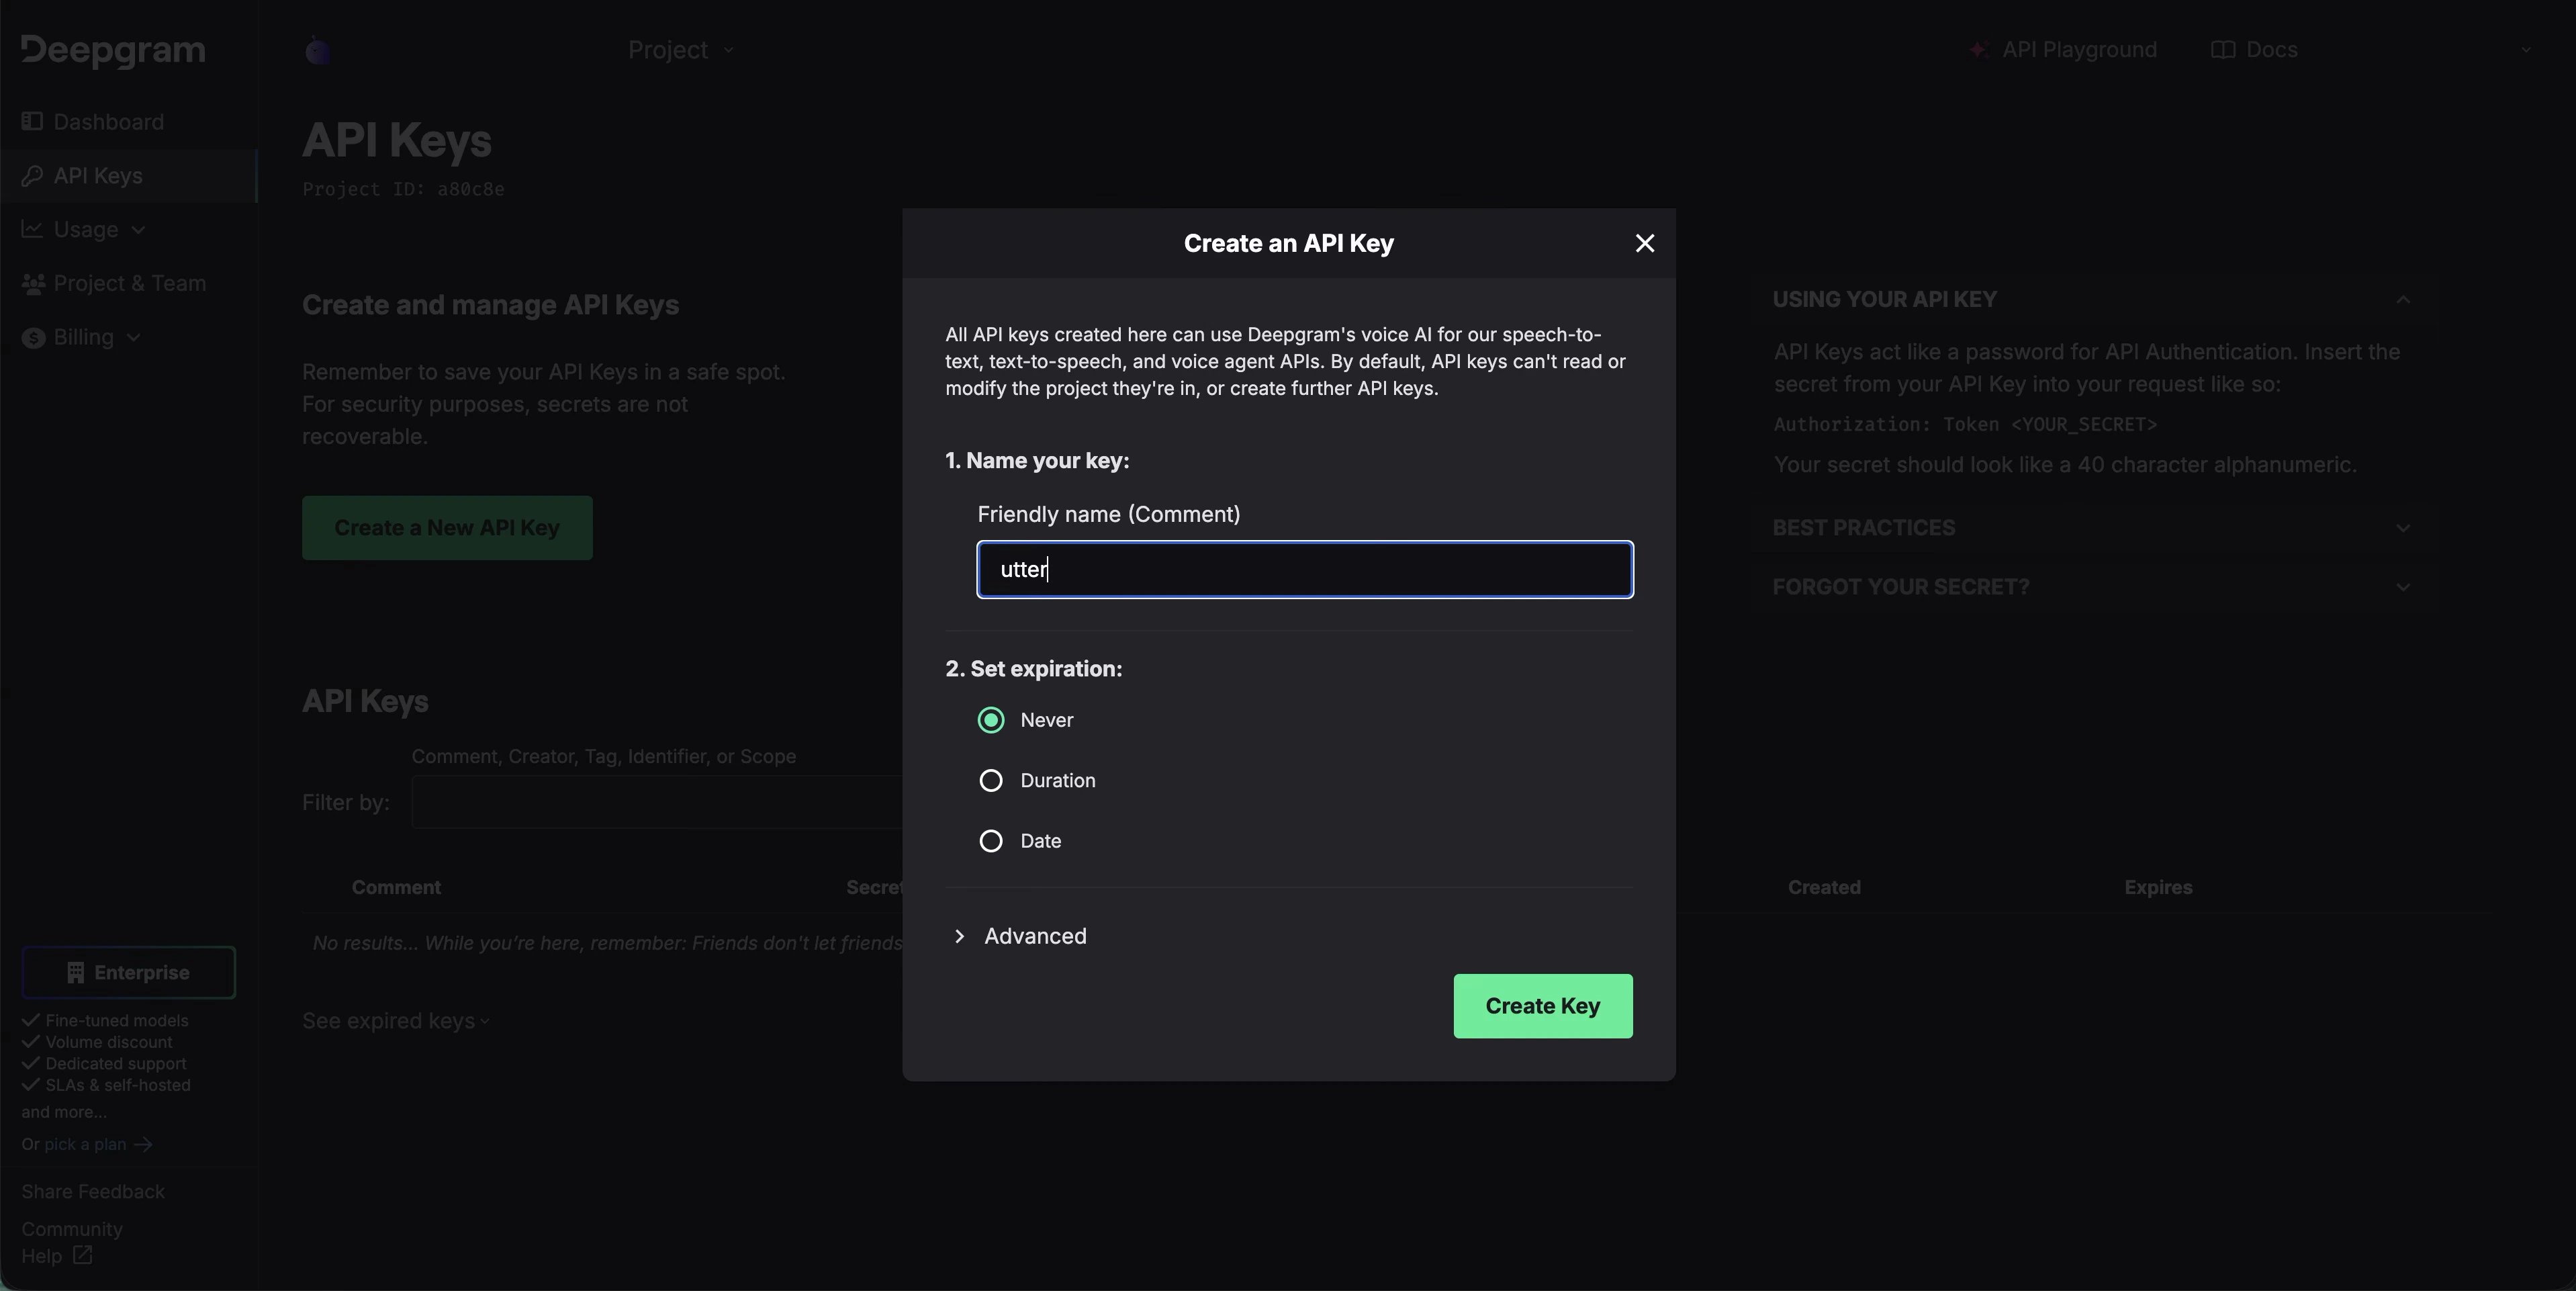Screen dimensions: 2576x1291
Task: Switch to the API Keys sidebar section
Action: coord(97,175)
